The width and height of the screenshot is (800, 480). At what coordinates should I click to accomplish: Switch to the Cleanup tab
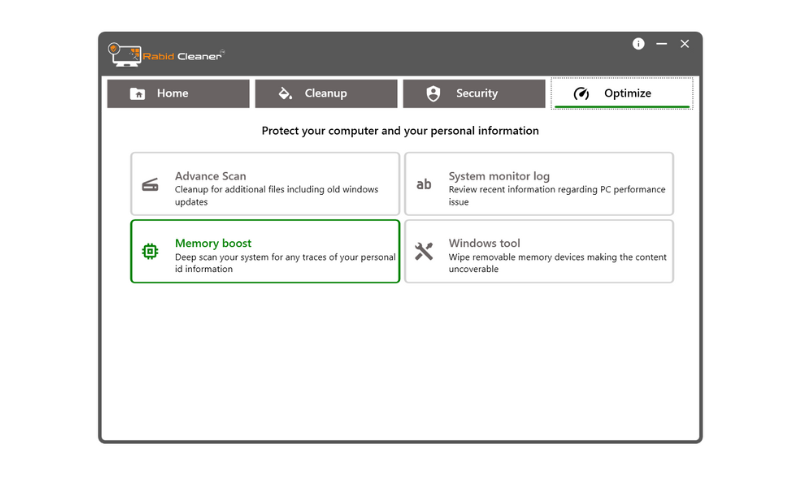(326, 93)
